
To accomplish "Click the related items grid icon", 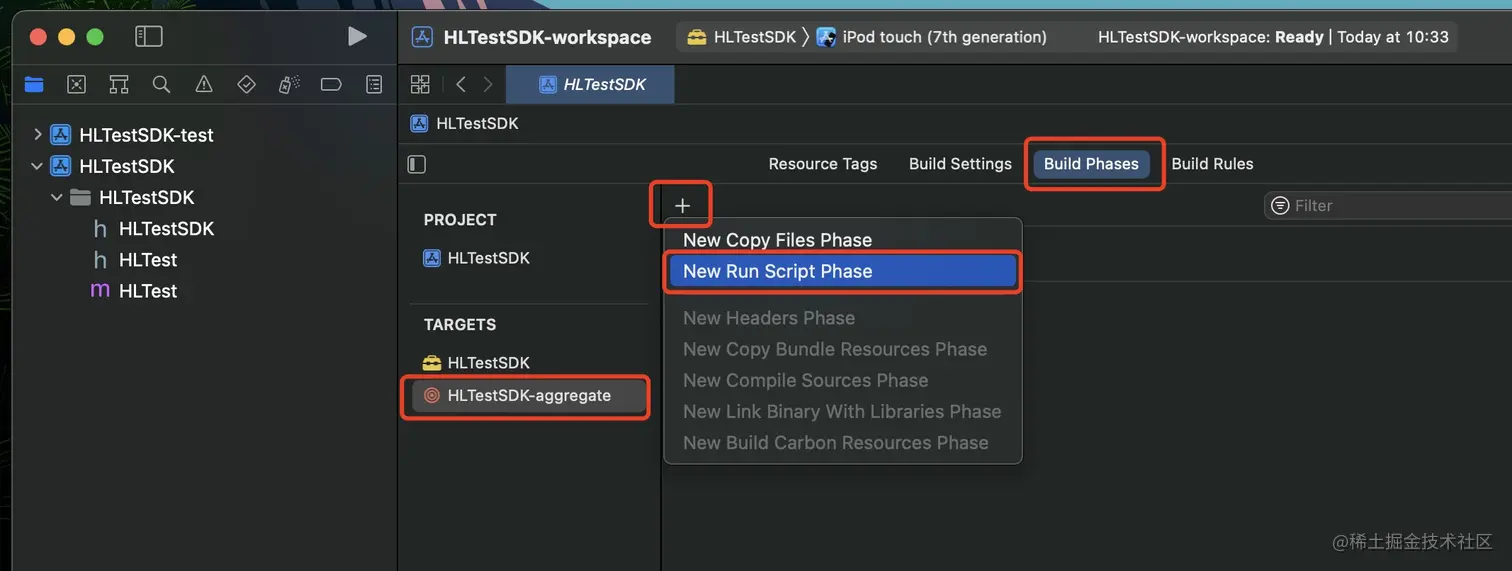I will point(420,84).
